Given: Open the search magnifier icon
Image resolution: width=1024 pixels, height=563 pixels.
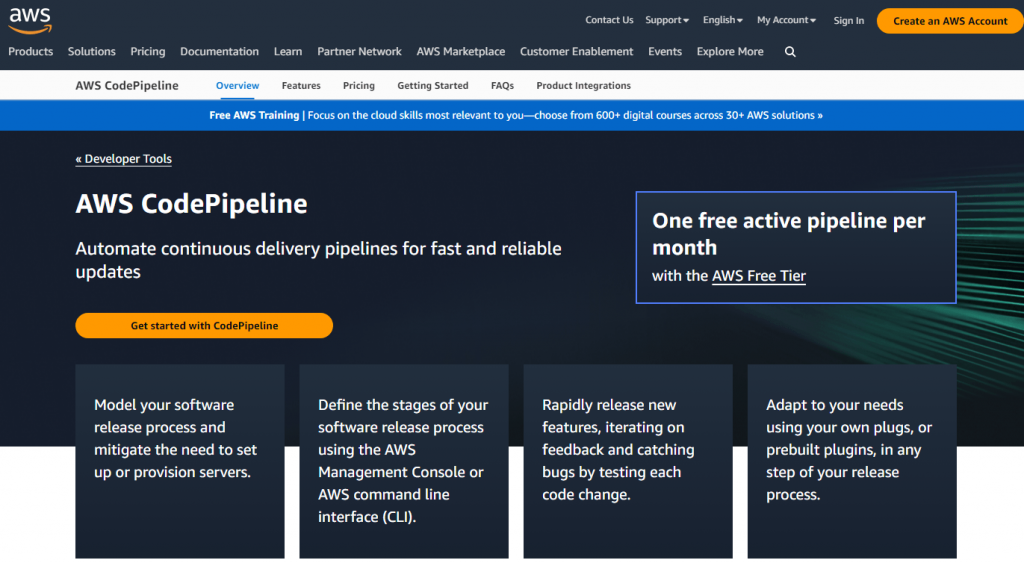Looking at the screenshot, I should point(790,52).
